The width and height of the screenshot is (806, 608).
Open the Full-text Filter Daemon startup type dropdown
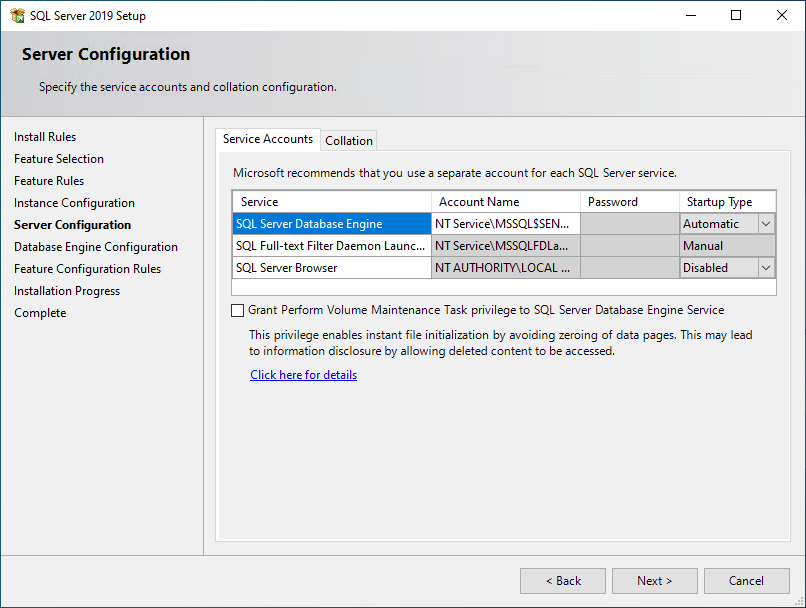click(765, 245)
